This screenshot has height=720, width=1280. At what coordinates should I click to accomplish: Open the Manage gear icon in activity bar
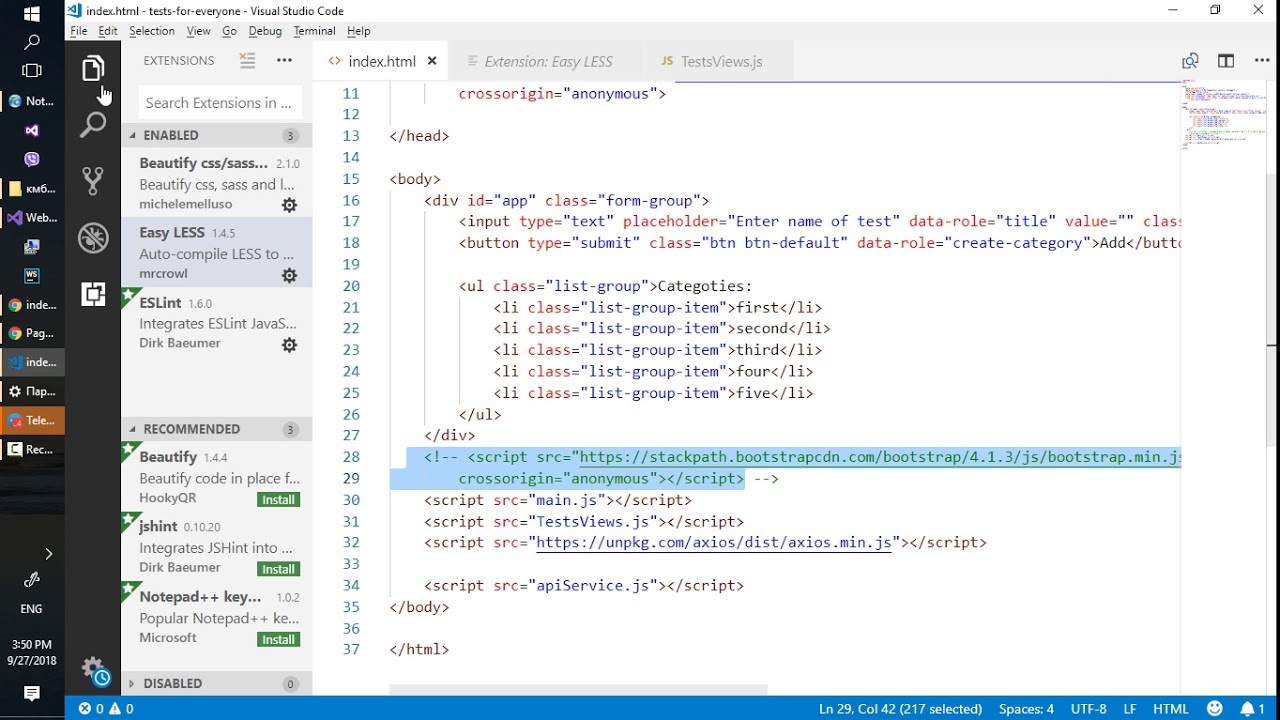pos(93,668)
